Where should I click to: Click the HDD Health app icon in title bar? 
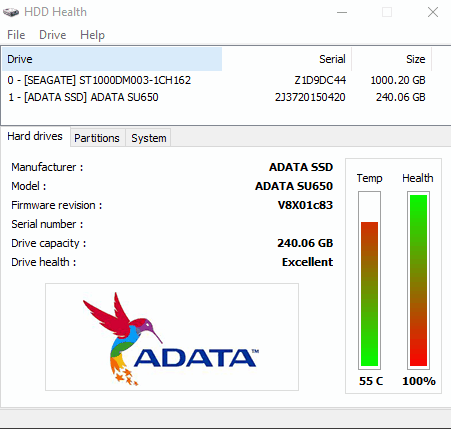tap(11, 12)
